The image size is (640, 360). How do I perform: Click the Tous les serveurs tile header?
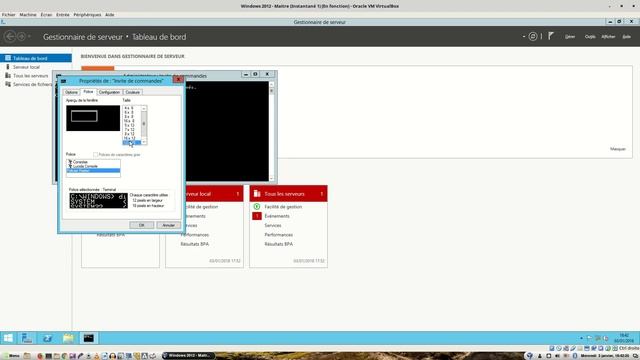pos(288,194)
